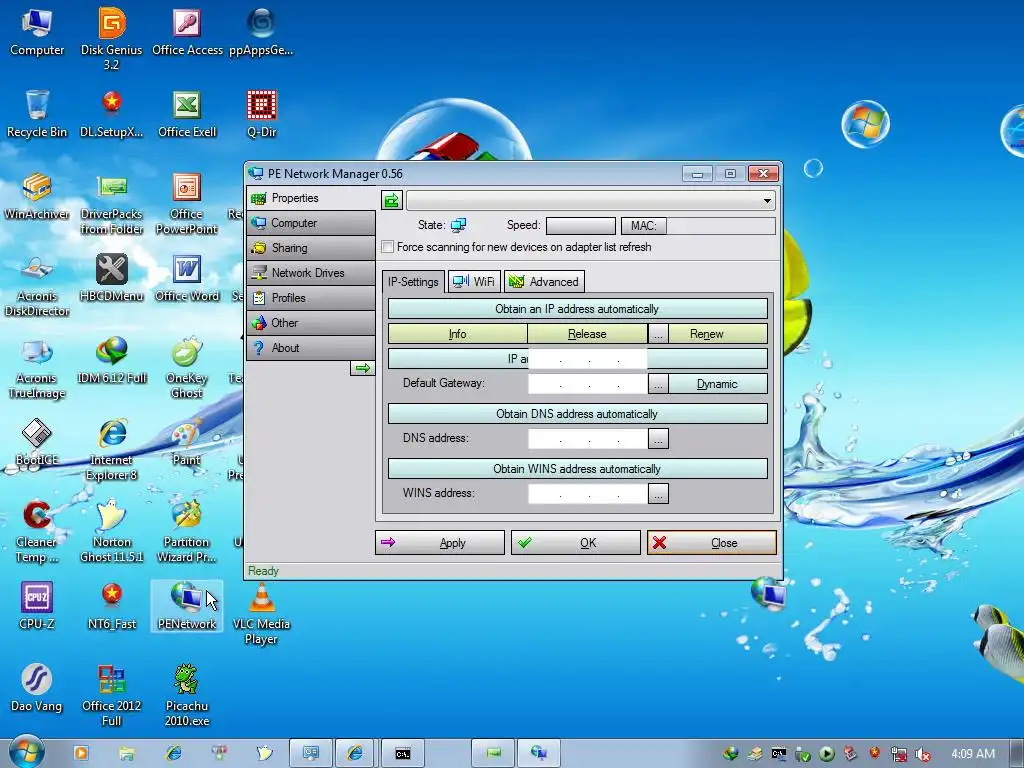
Task: Launch BootICE from desktop
Action: click(37, 443)
